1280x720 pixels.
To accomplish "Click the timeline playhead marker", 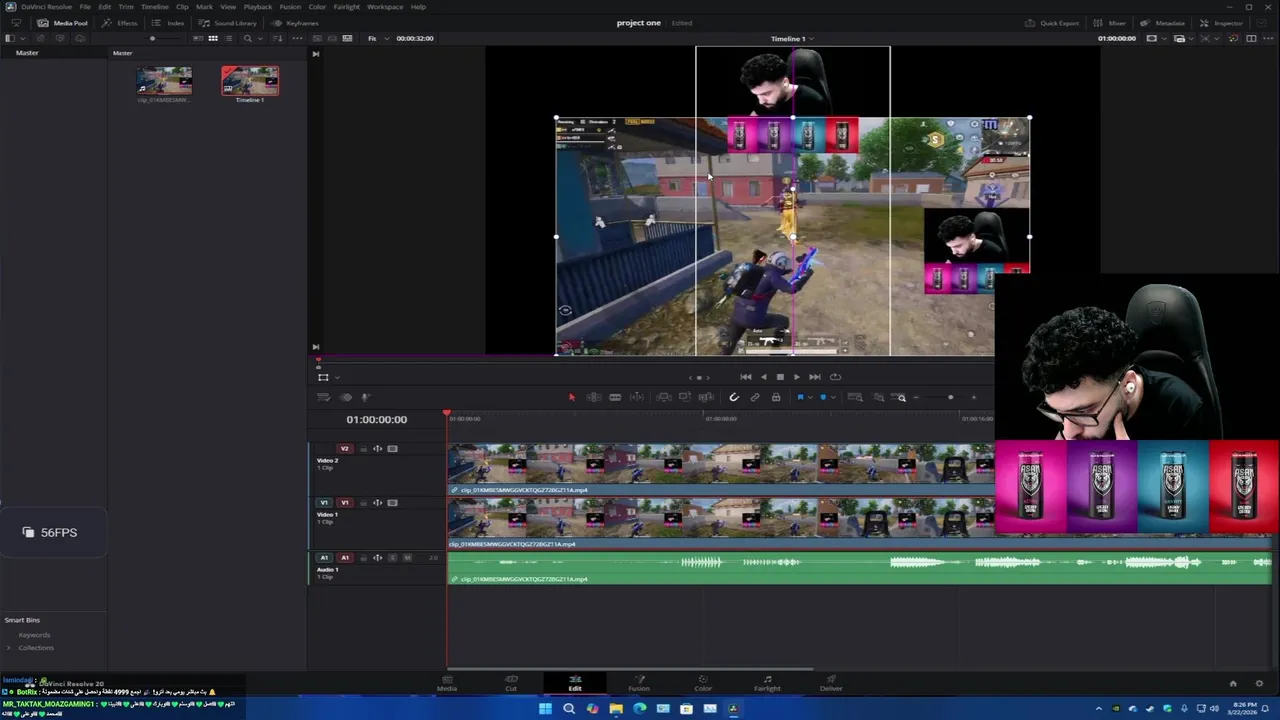I will click(x=447, y=413).
